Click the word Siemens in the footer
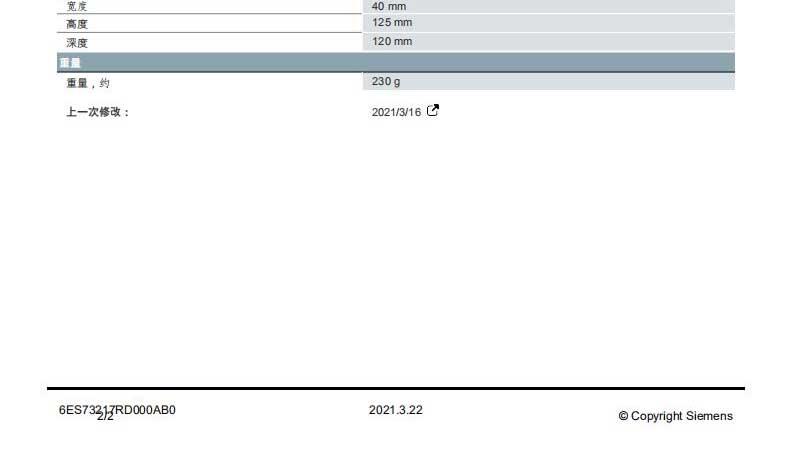Screen dimensions: 793x449 click(x=709, y=416)
